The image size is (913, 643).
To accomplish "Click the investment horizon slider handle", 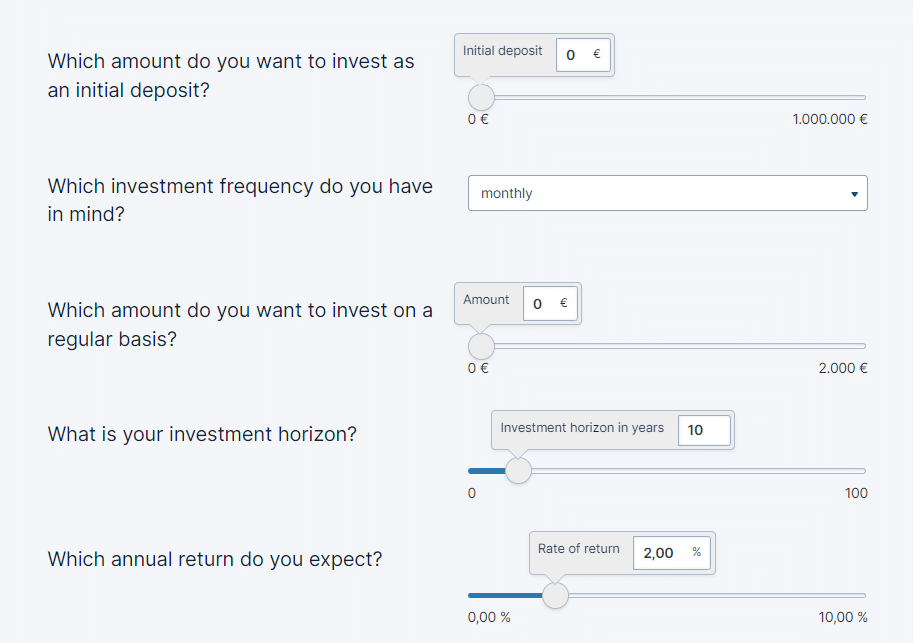I will [518, 471].
